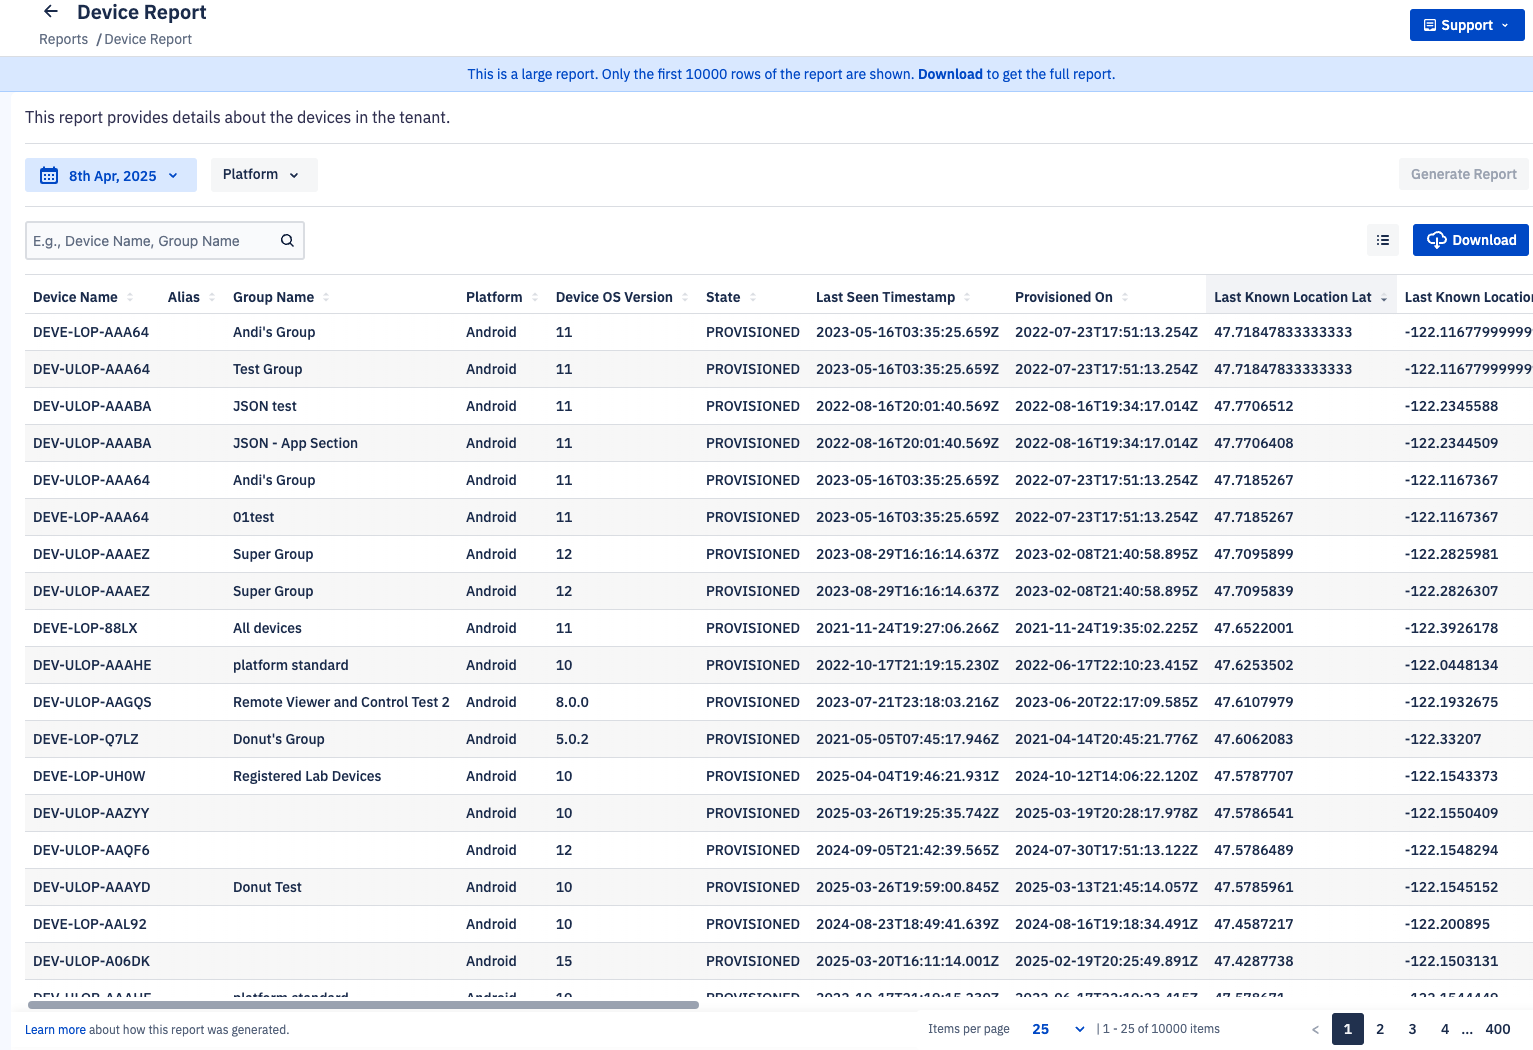Open the 8th Apr, 2025 date picker
This screenshot has width=1533, height=1050.
(111, 175)
